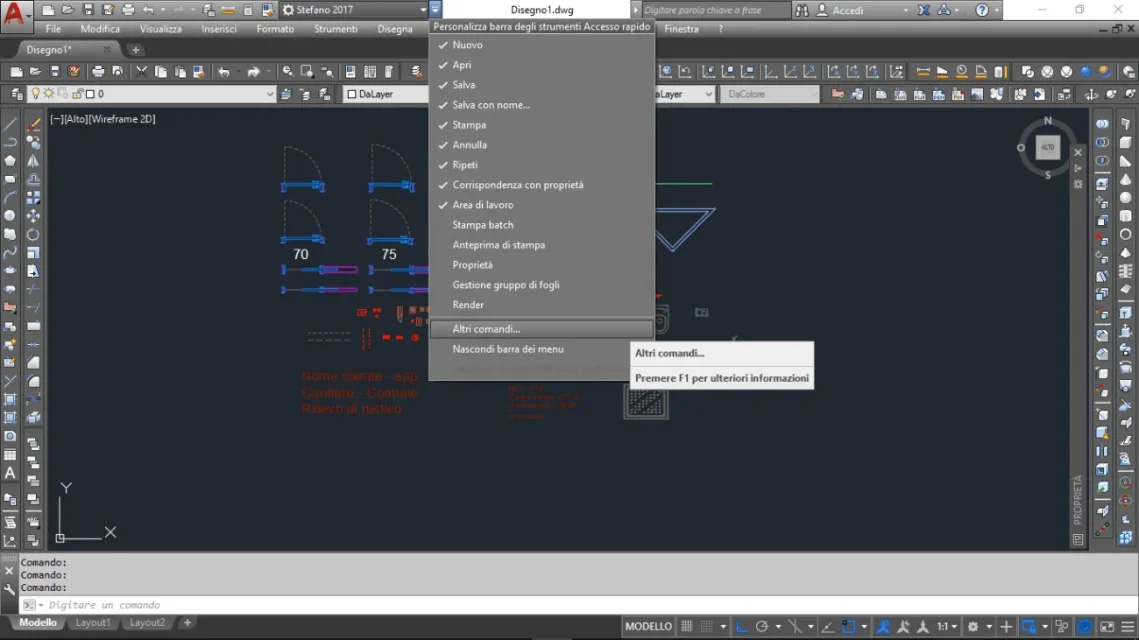Click the binoculars search icon
Image resolution: width=1139 pixels, height=640 pixels.
[802, 10]
